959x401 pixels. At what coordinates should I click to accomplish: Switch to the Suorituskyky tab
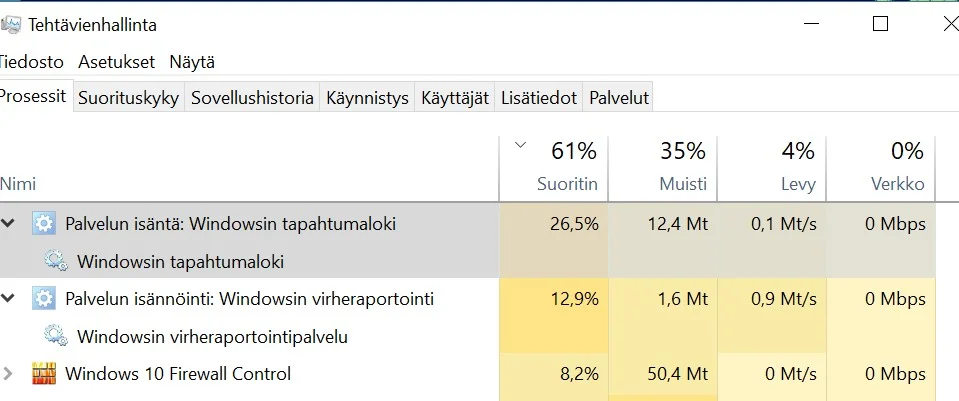[x=128, y=98]
